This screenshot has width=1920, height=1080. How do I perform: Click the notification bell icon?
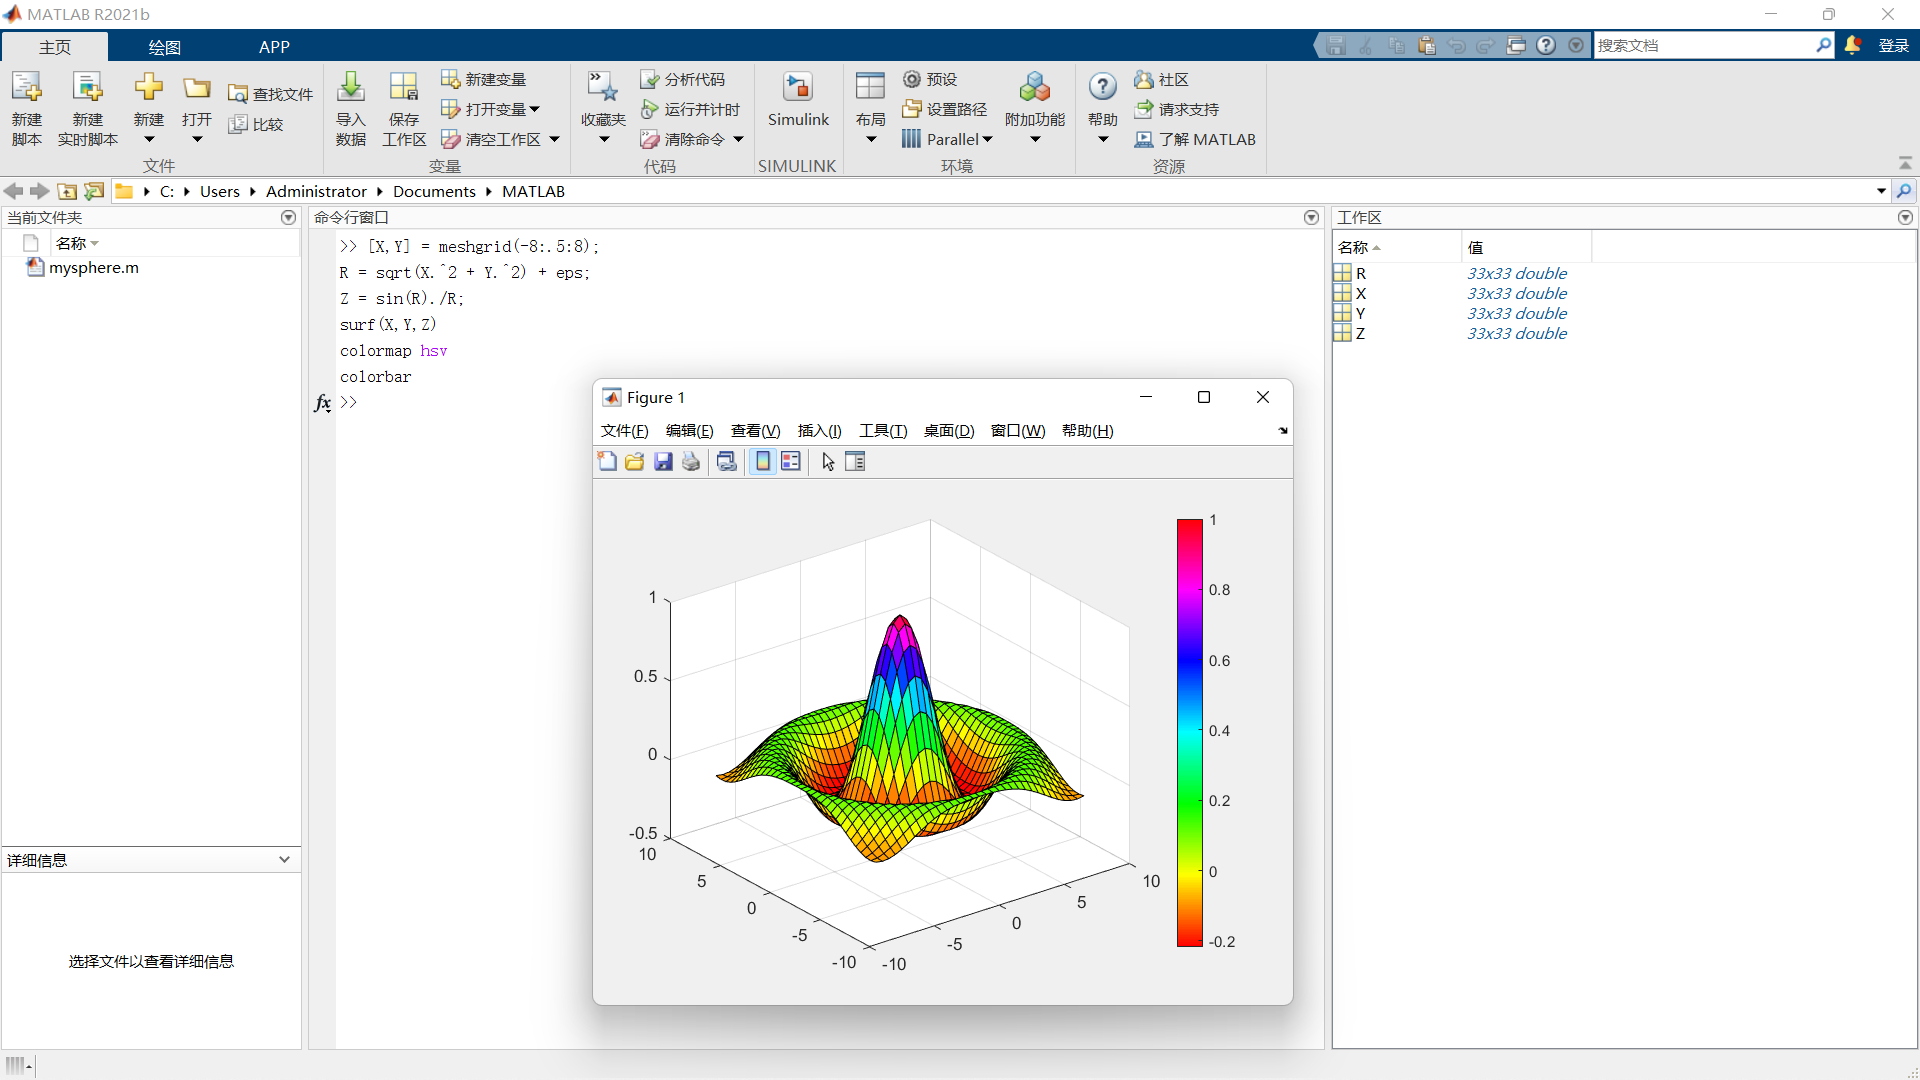[x=1853, y=45]
